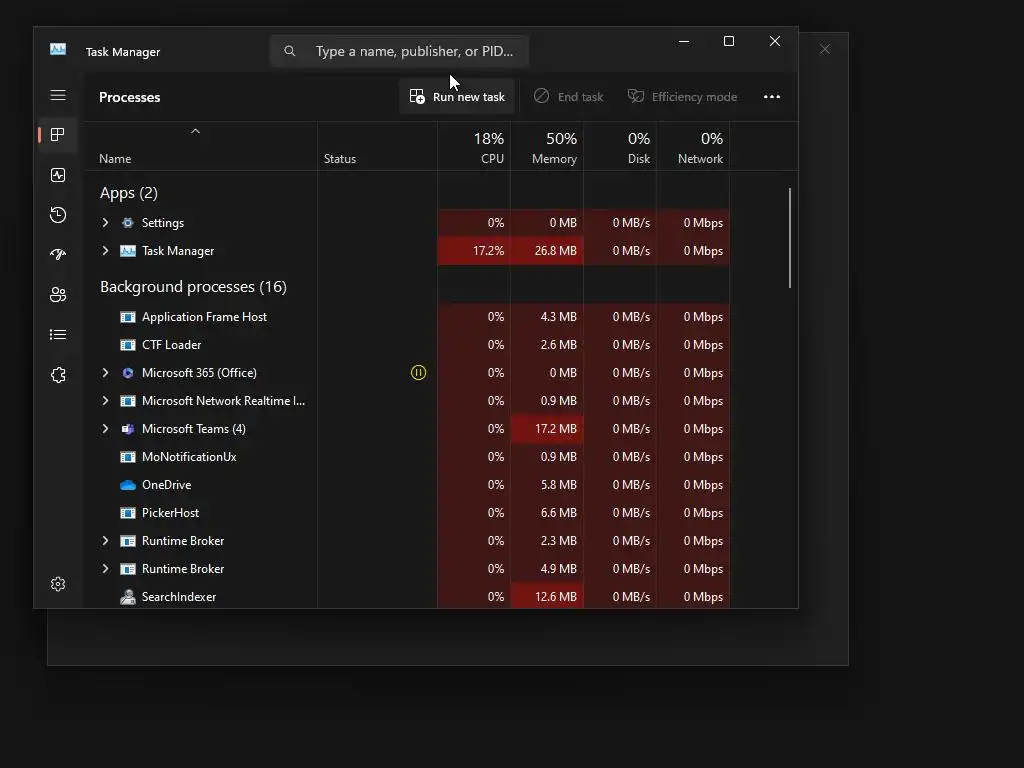Open Startup apps in sidebar
Screen dimensions: 1024x768
point(58,255)
